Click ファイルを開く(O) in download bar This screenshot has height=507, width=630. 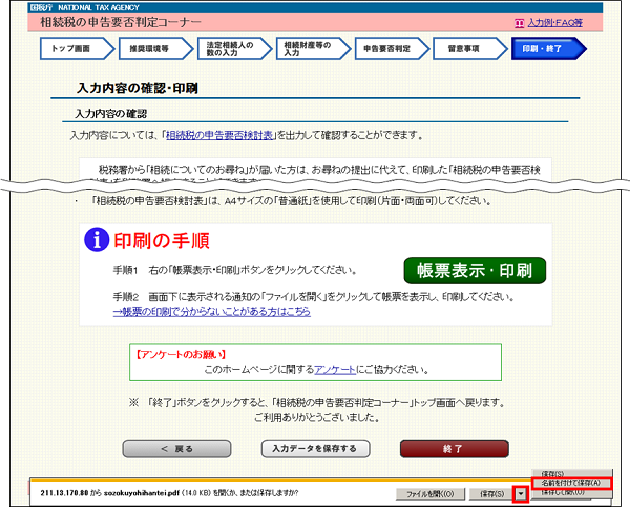coord(430,494)
